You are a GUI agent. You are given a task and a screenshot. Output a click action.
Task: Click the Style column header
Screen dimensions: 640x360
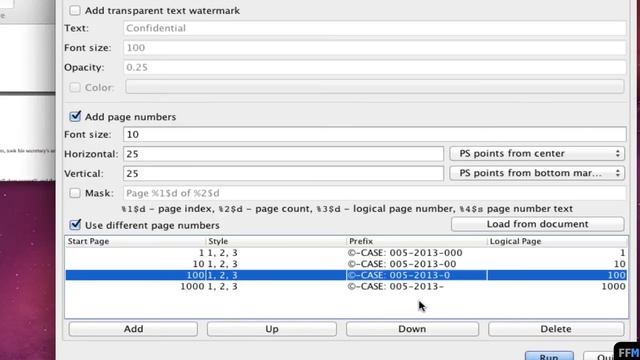(x=276, y=241)
